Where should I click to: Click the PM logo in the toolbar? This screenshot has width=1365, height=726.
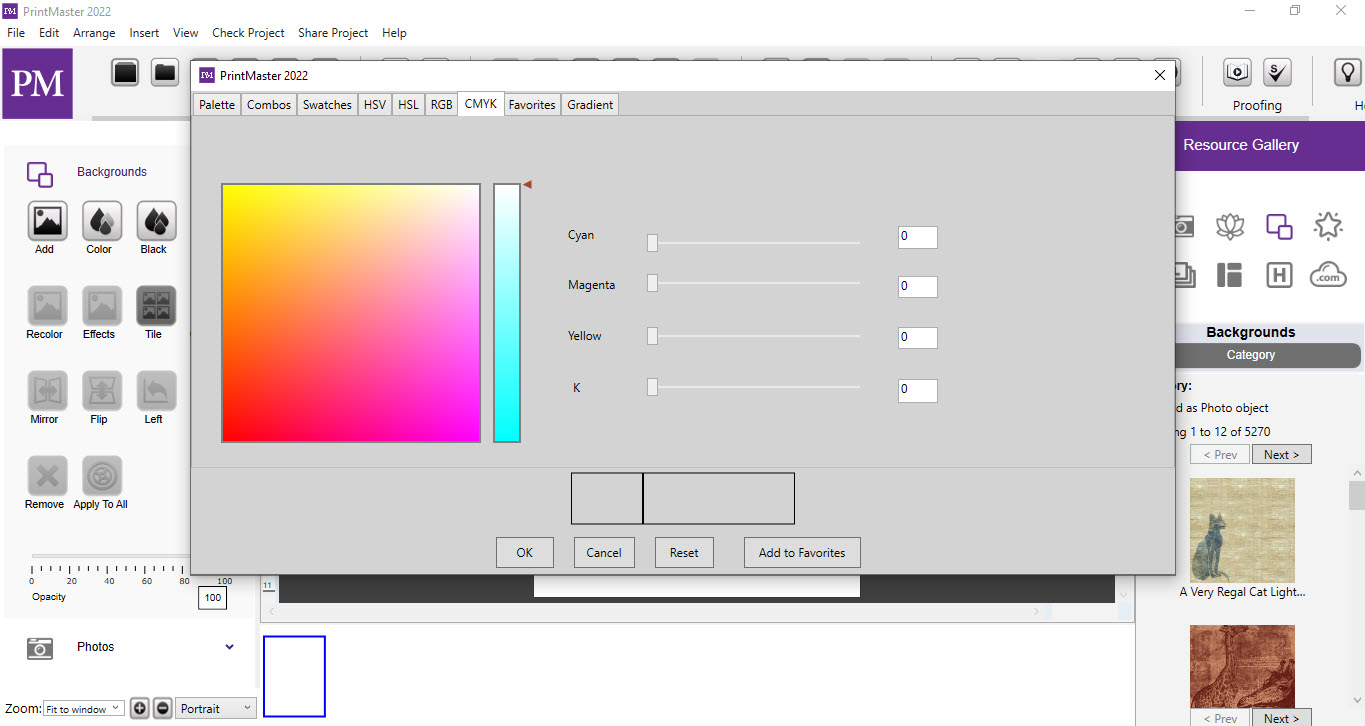(x=37, y=83)
